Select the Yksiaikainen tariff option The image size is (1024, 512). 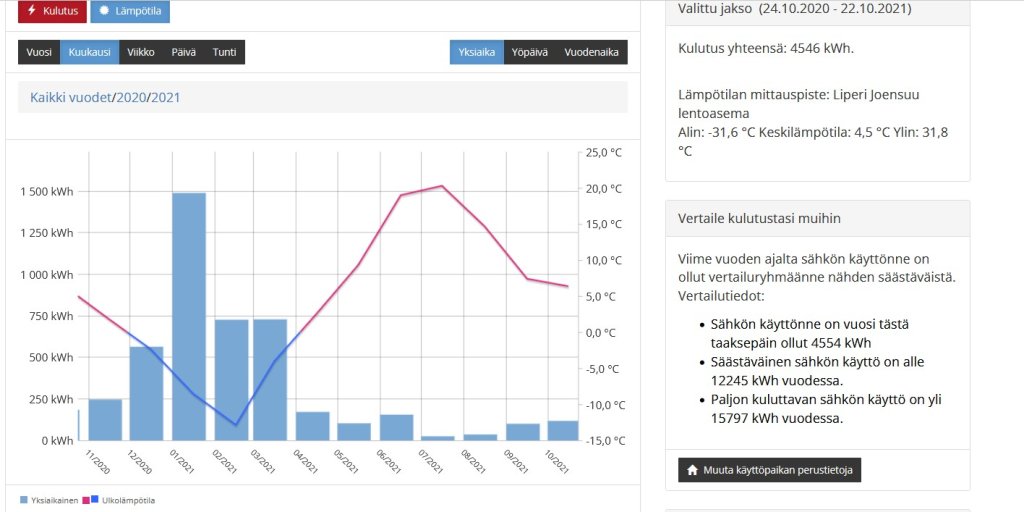click(x=477, y=52)
